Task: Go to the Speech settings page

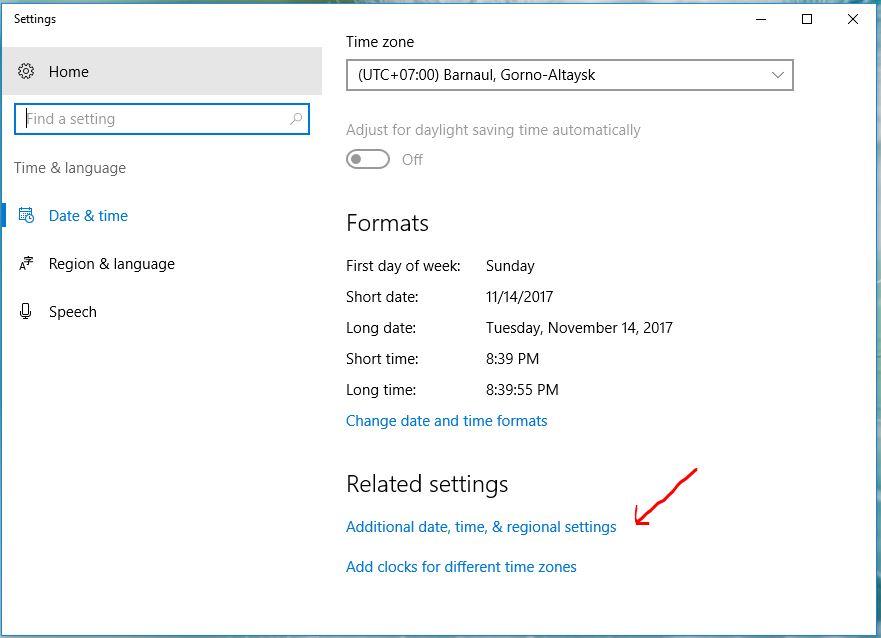Action: [73, 312]
